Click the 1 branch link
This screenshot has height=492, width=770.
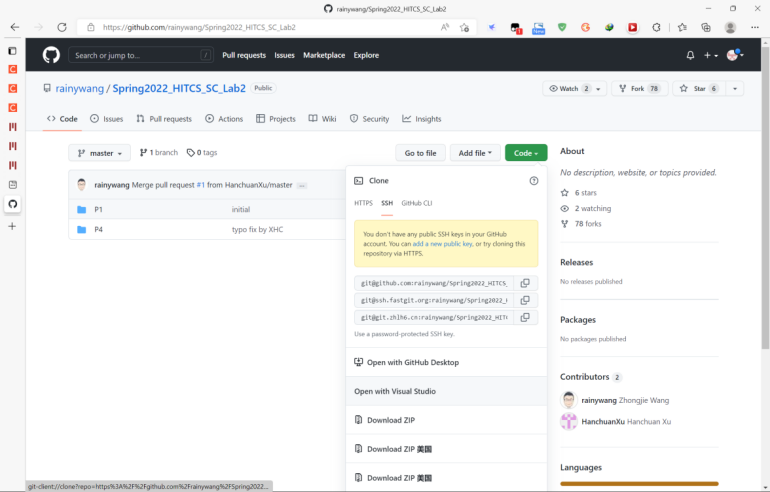click(x=159, y=153)
